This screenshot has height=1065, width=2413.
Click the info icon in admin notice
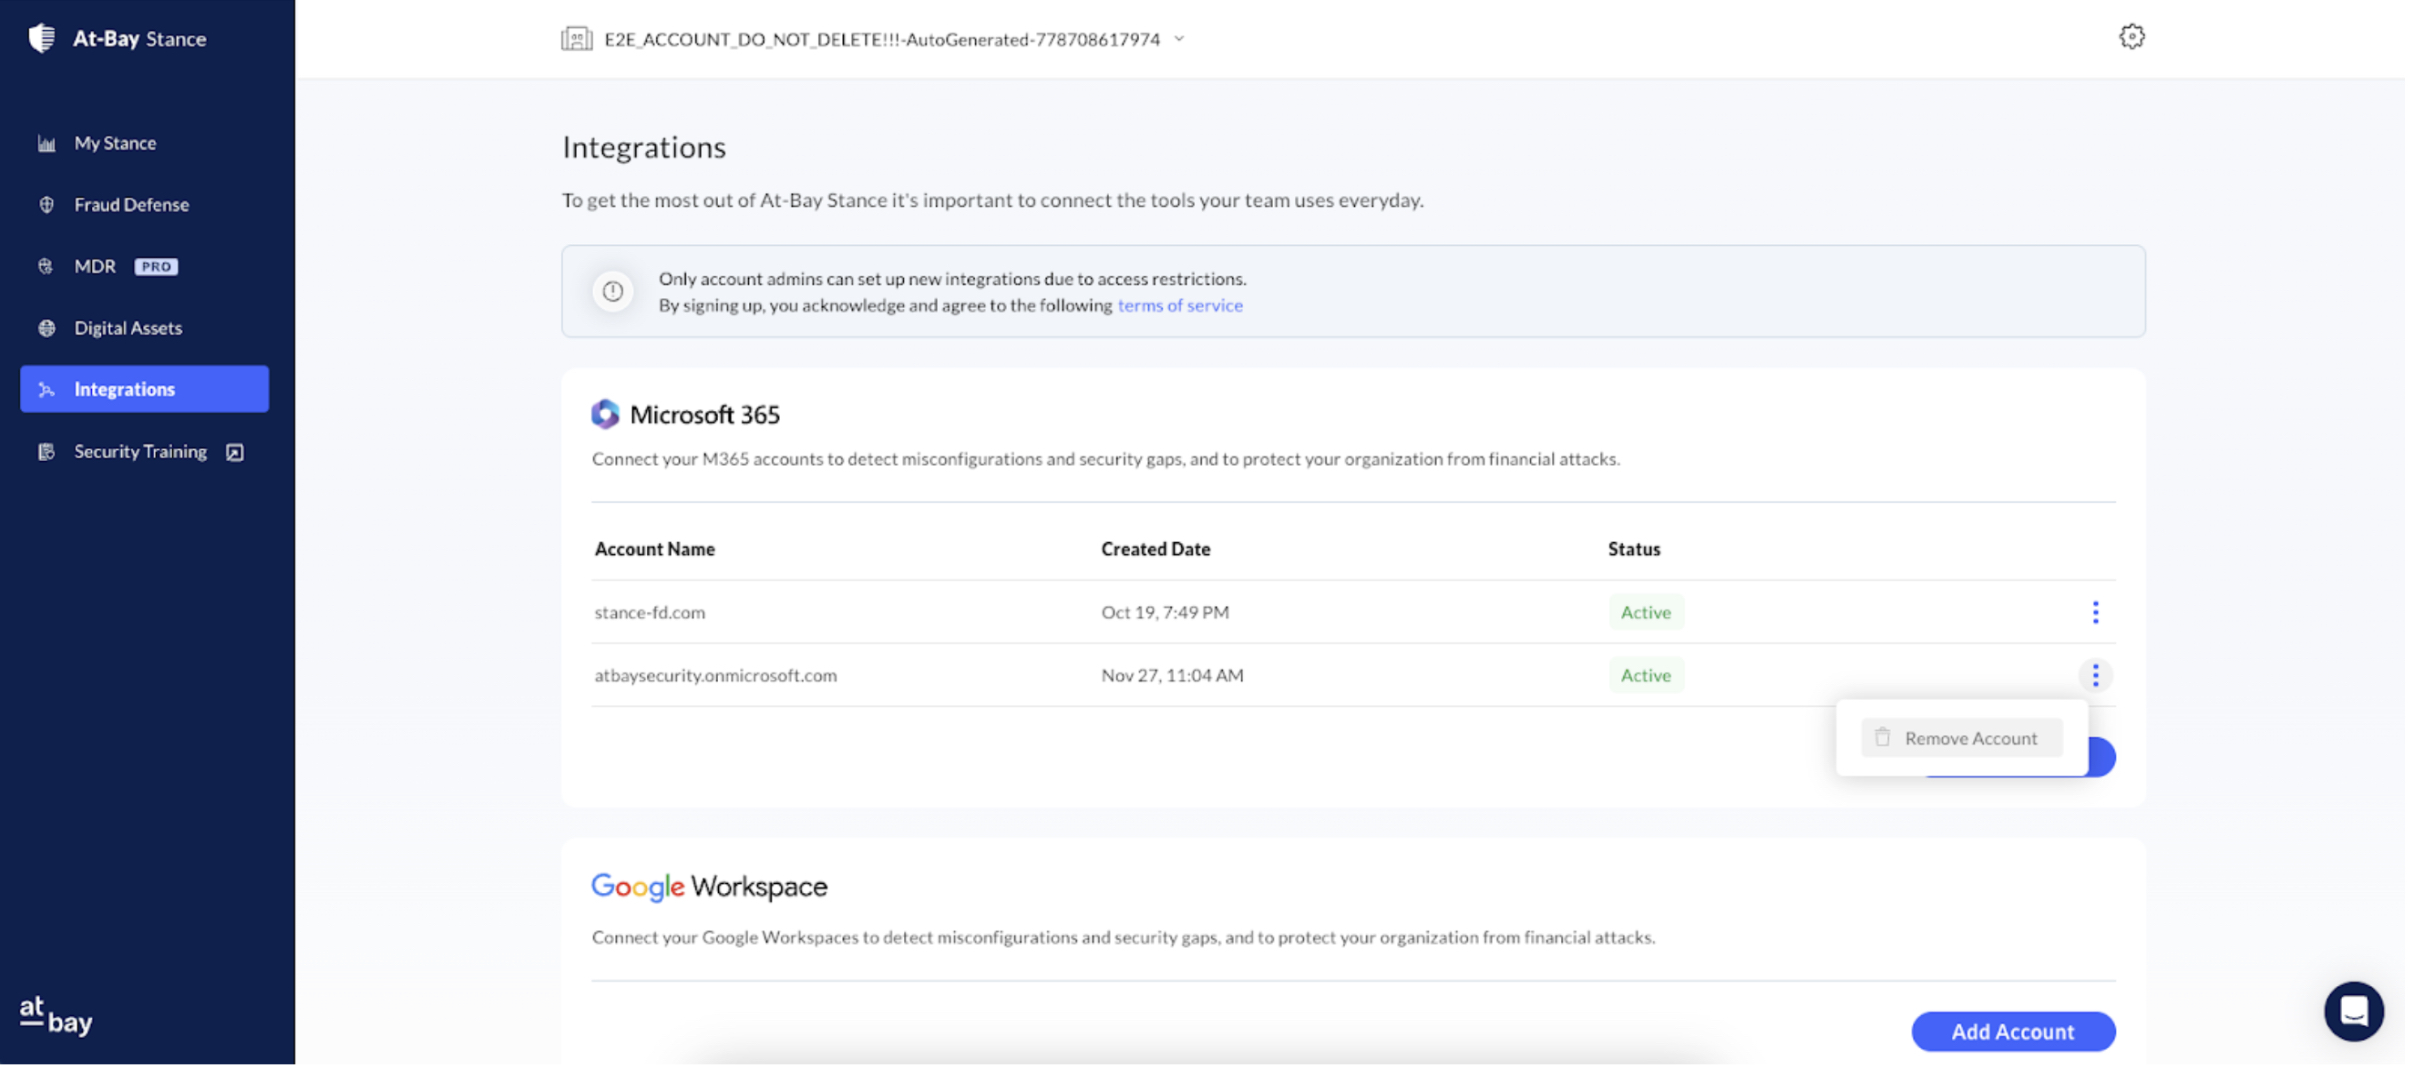[613, 291]
